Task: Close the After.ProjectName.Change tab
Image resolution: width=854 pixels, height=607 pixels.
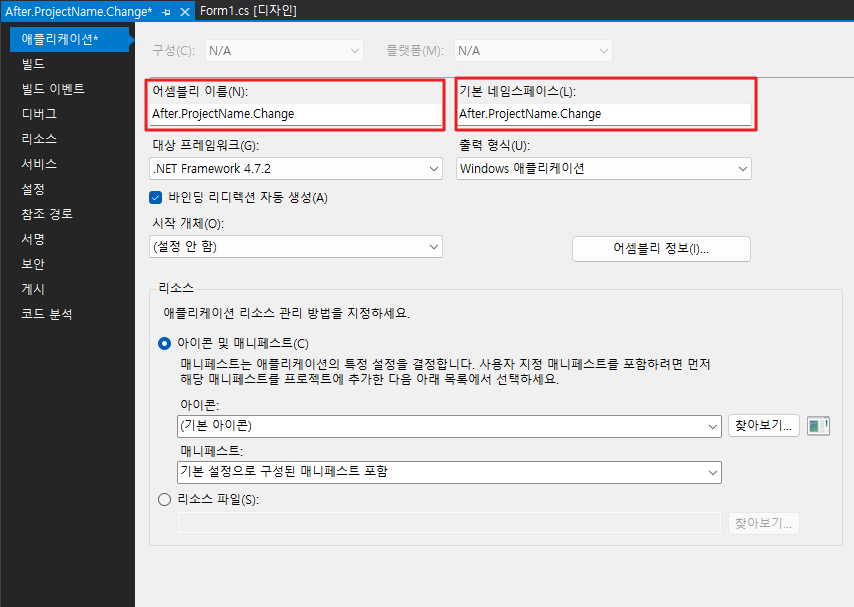Action: (x=185, y=11)
